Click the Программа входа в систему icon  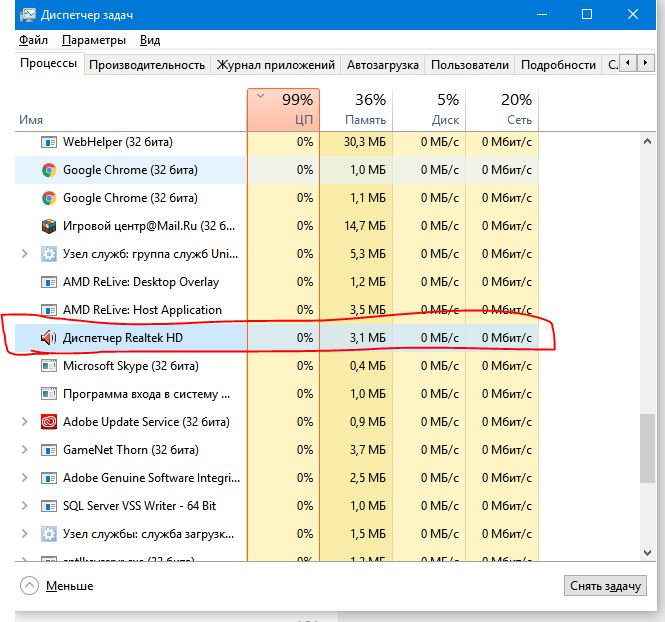(49, 393)
